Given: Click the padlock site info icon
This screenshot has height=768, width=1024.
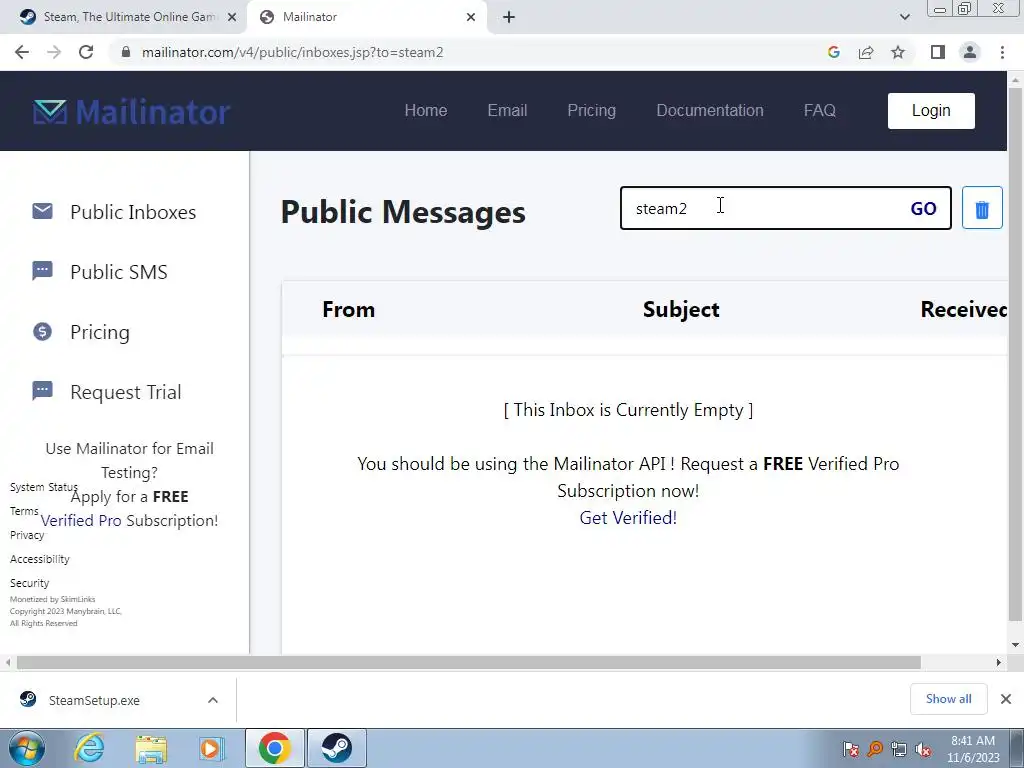Looking at the screenshot, I should [x=126, y=52].
